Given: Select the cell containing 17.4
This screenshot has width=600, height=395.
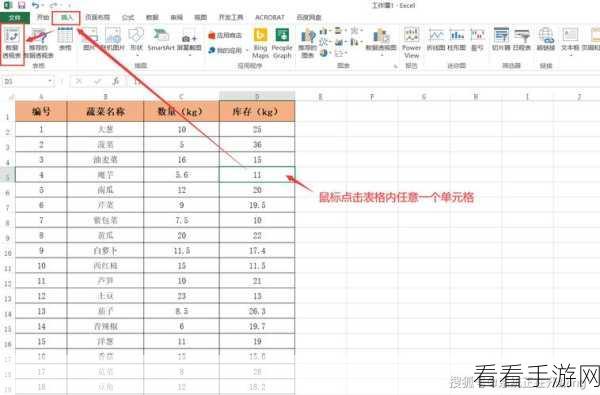Looking at the screenshot, I should pyautogui.click(x=257, y=251).
